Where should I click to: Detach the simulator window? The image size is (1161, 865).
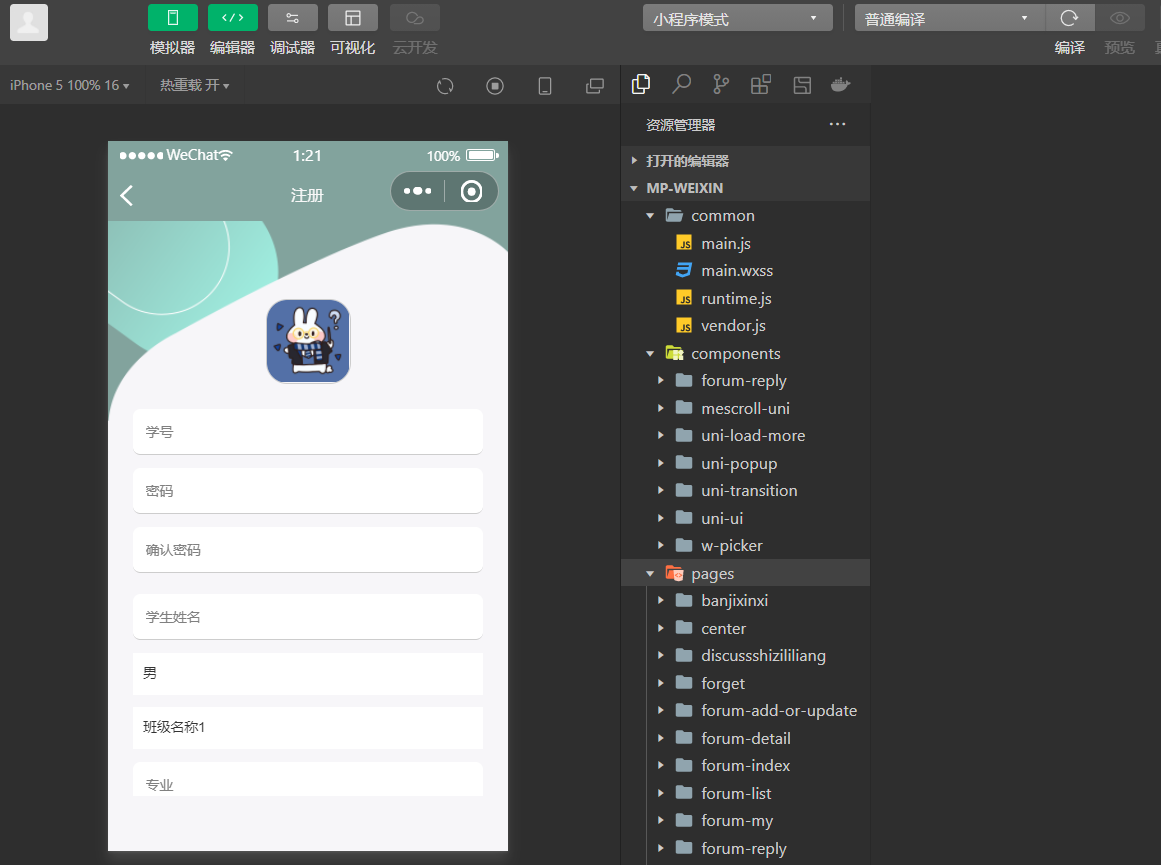point(595,86)
